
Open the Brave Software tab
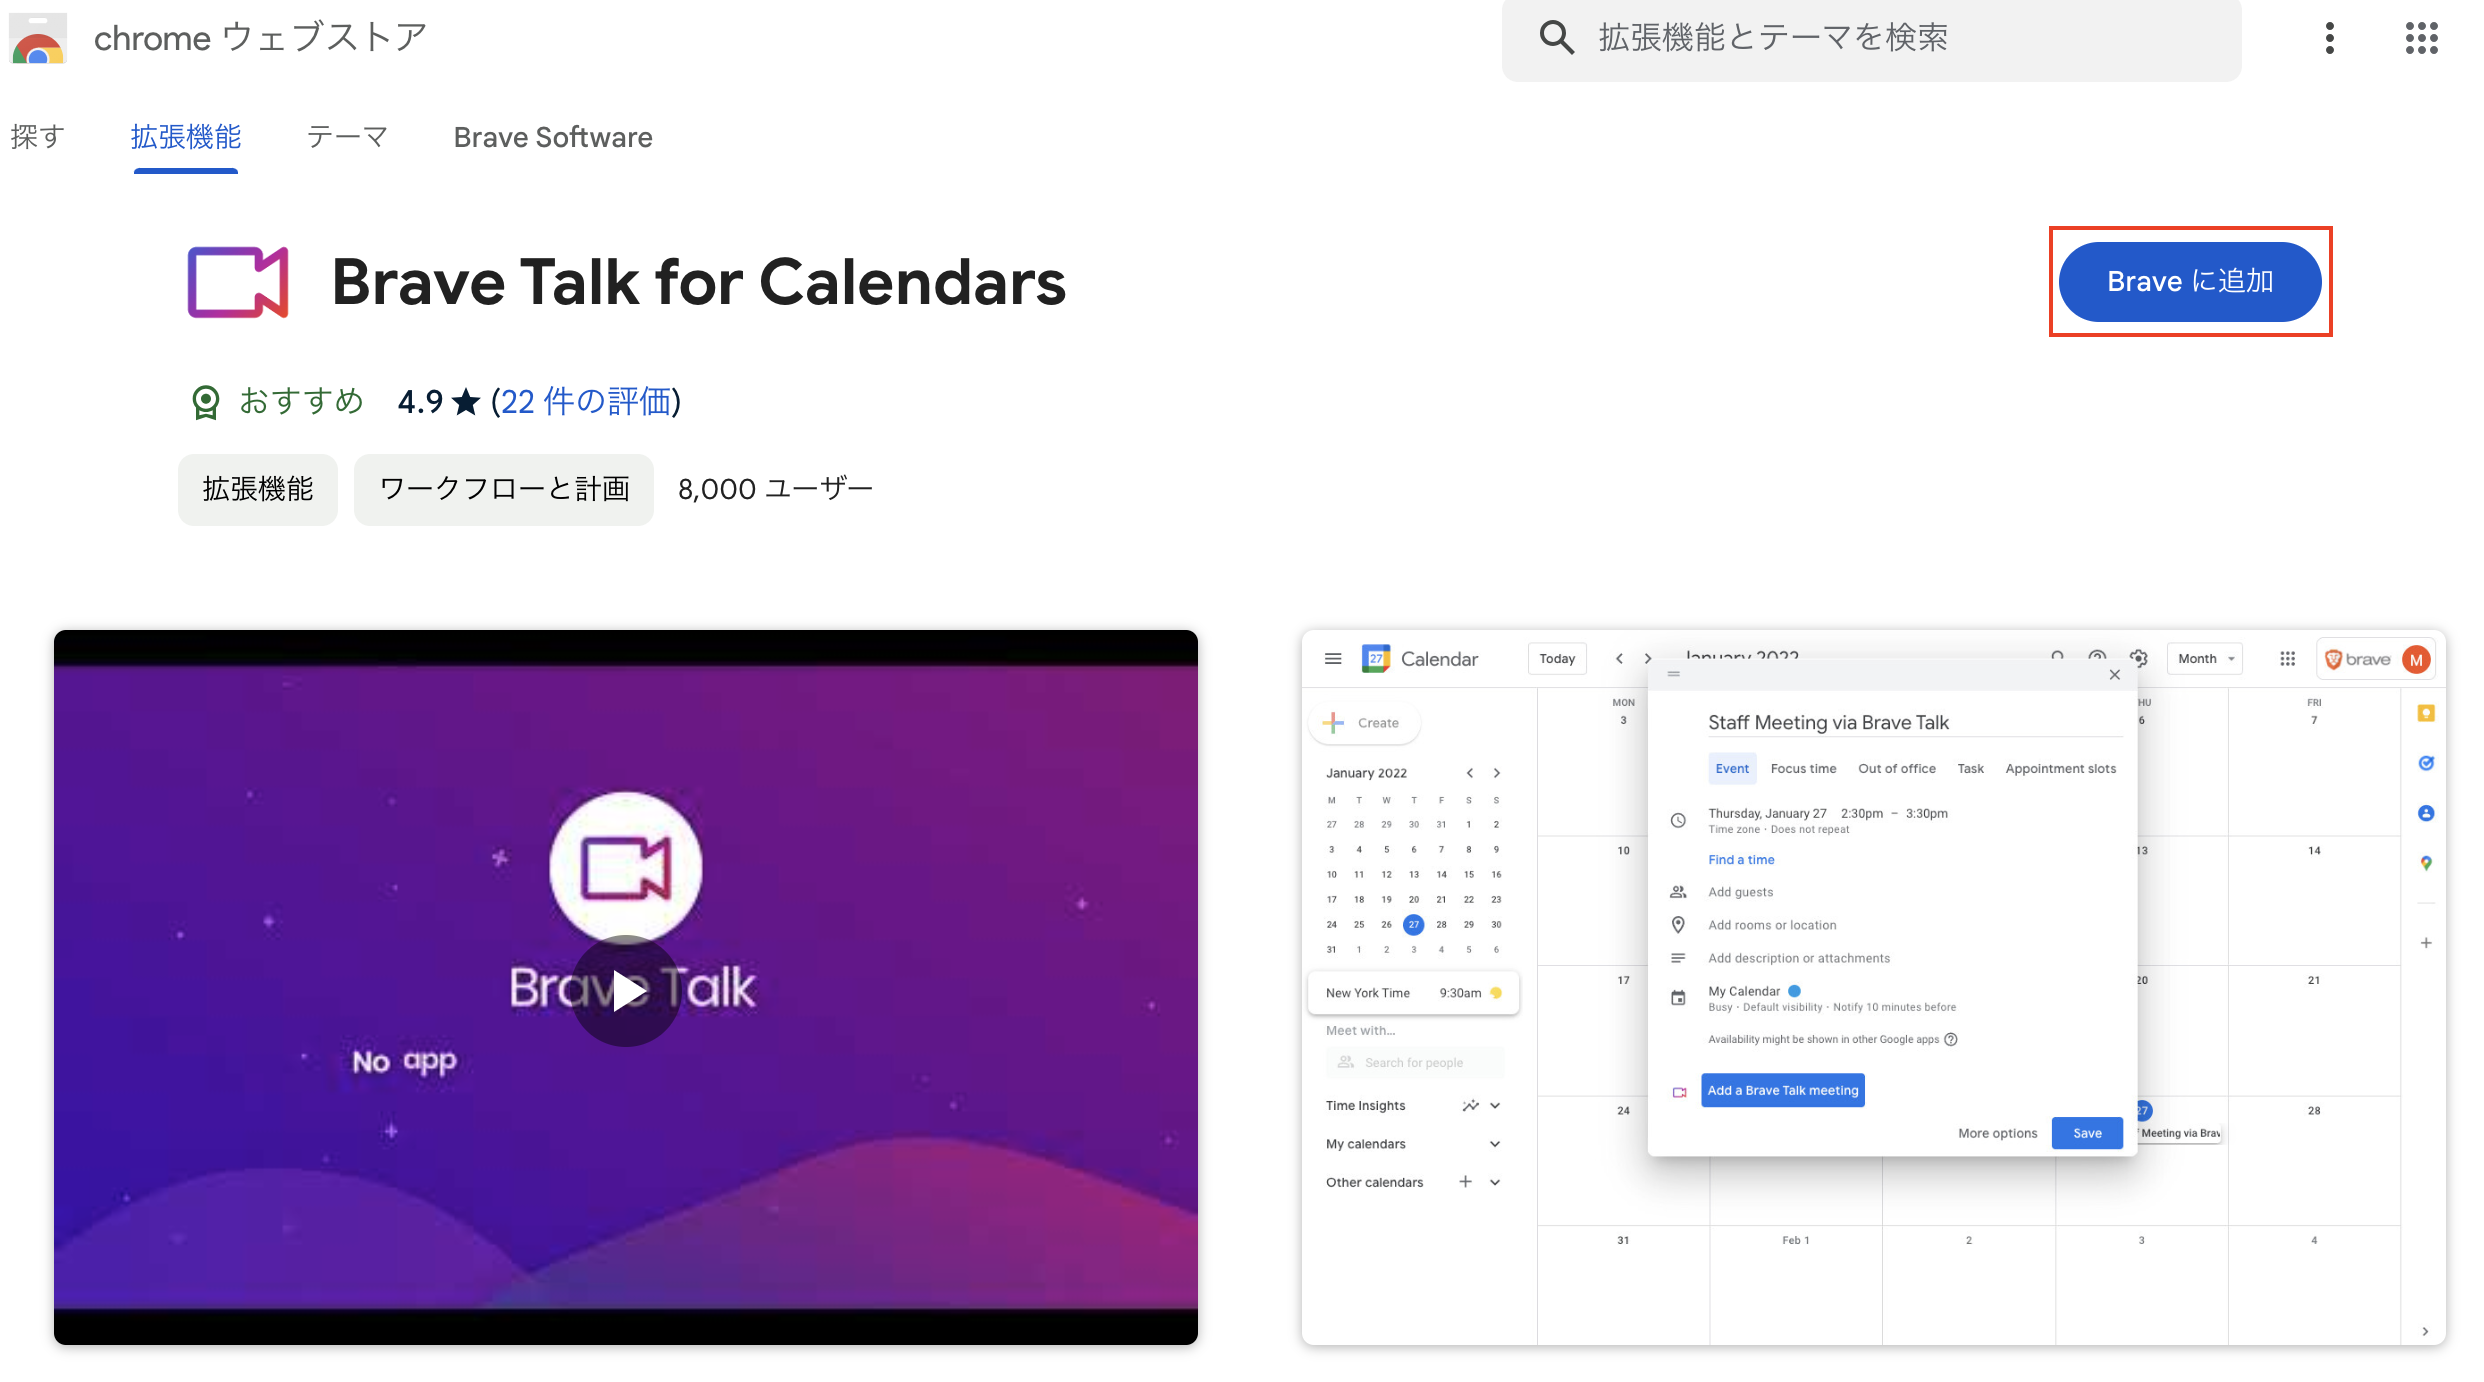click(553, 137)
